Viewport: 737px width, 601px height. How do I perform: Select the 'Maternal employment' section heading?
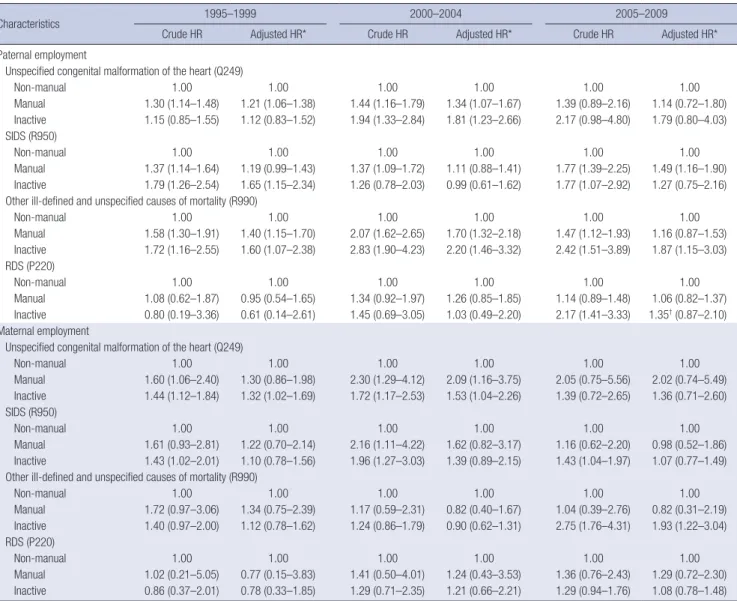tap(44, 331)
